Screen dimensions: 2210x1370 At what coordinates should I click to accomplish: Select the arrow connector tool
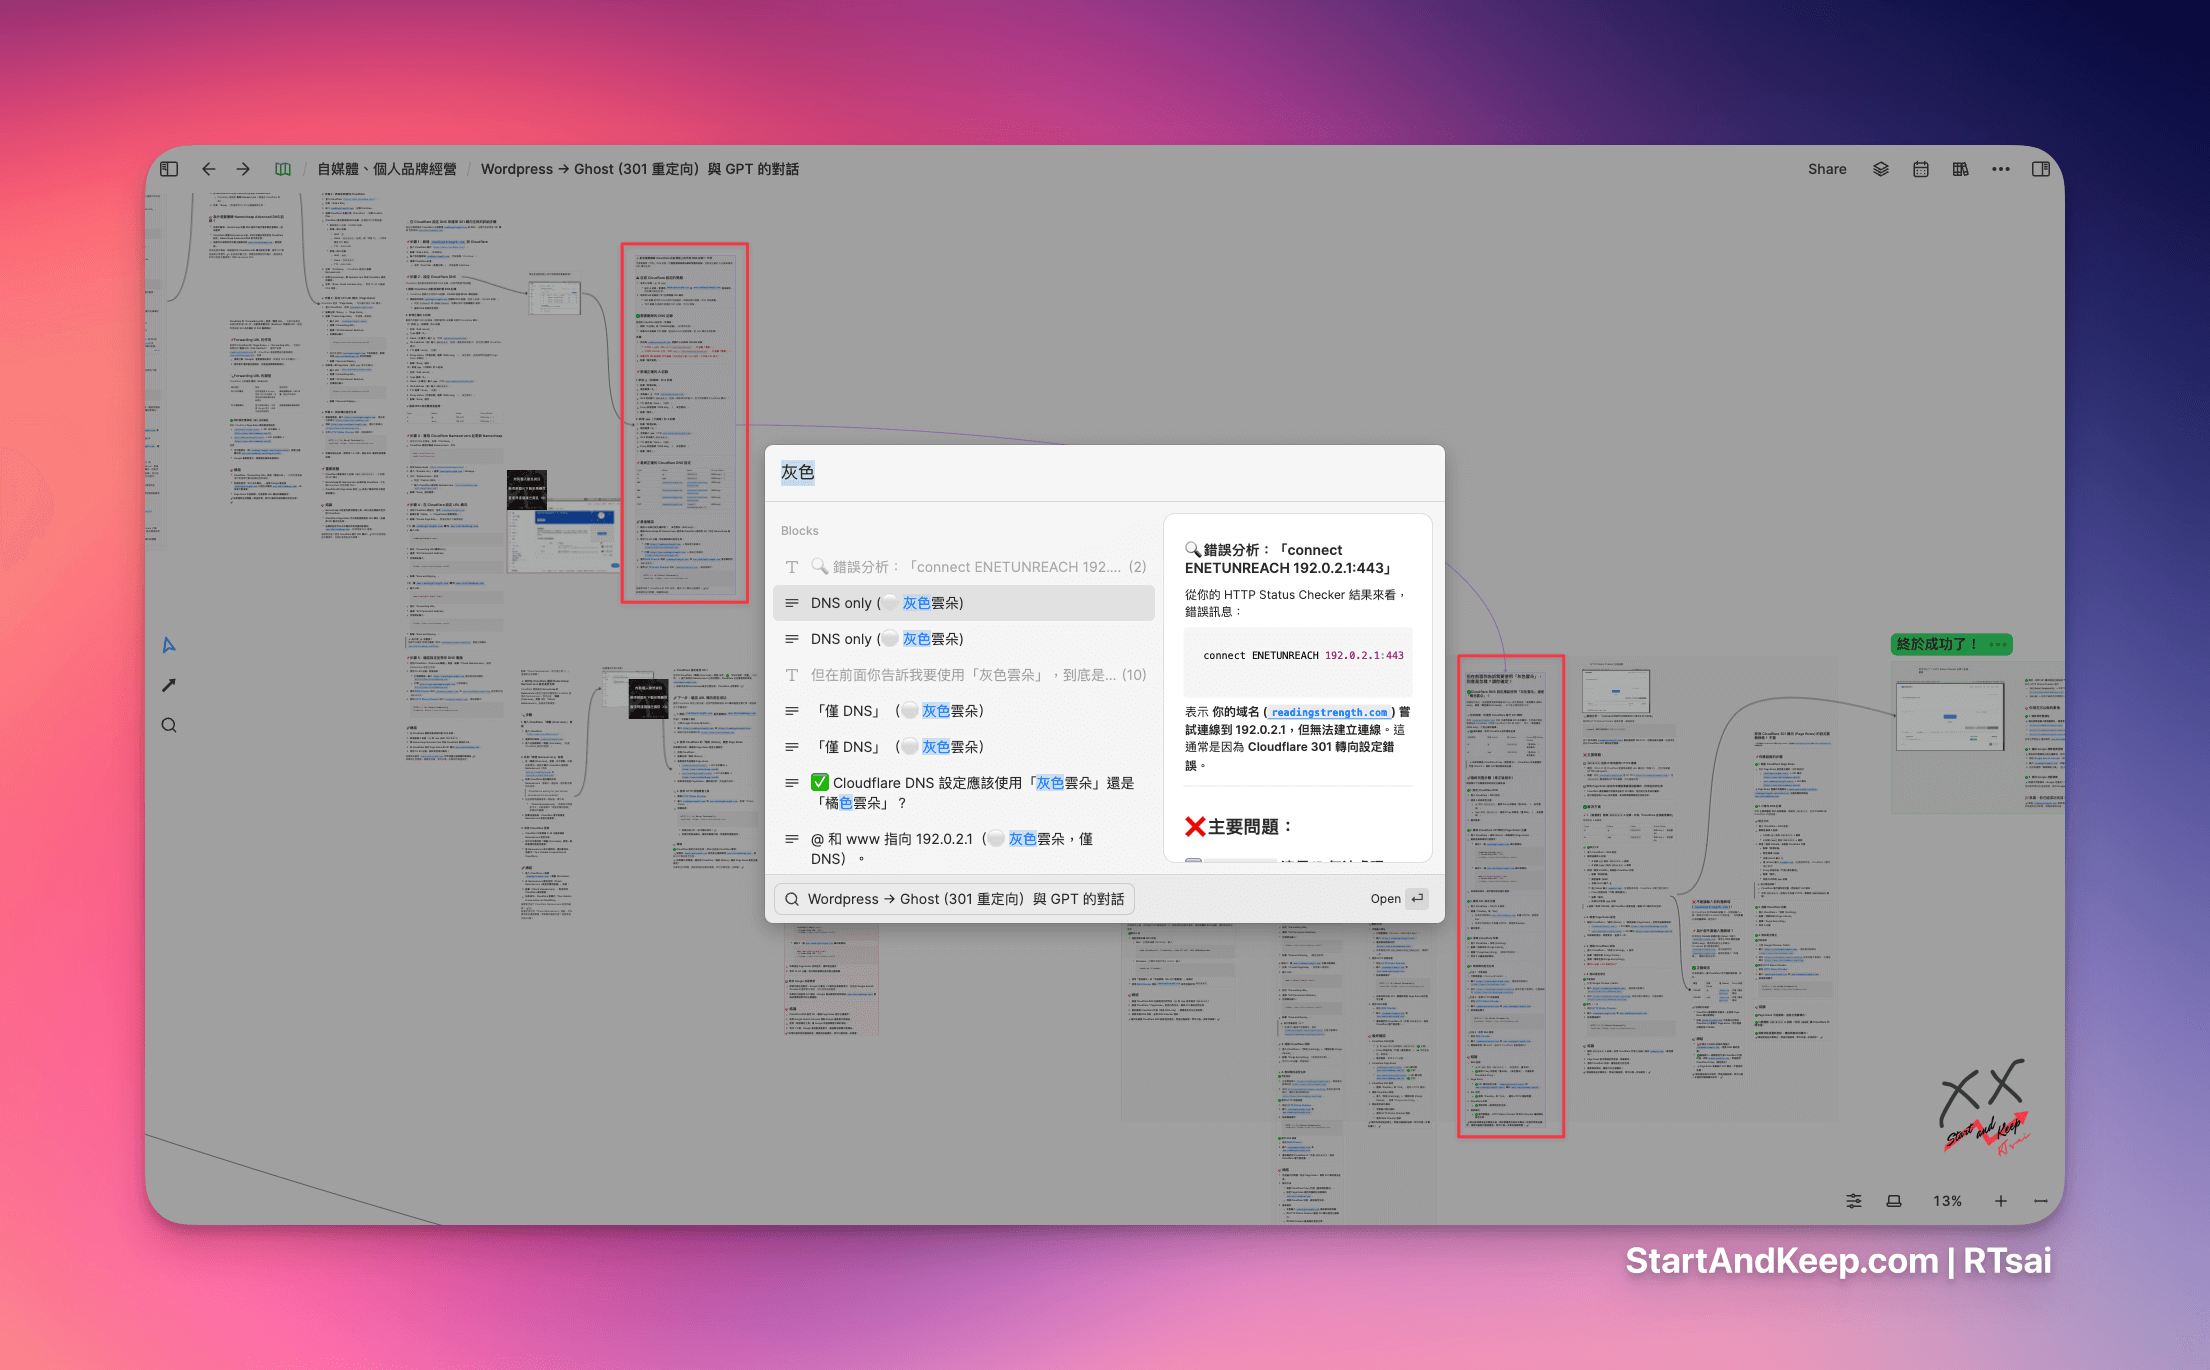169,685
